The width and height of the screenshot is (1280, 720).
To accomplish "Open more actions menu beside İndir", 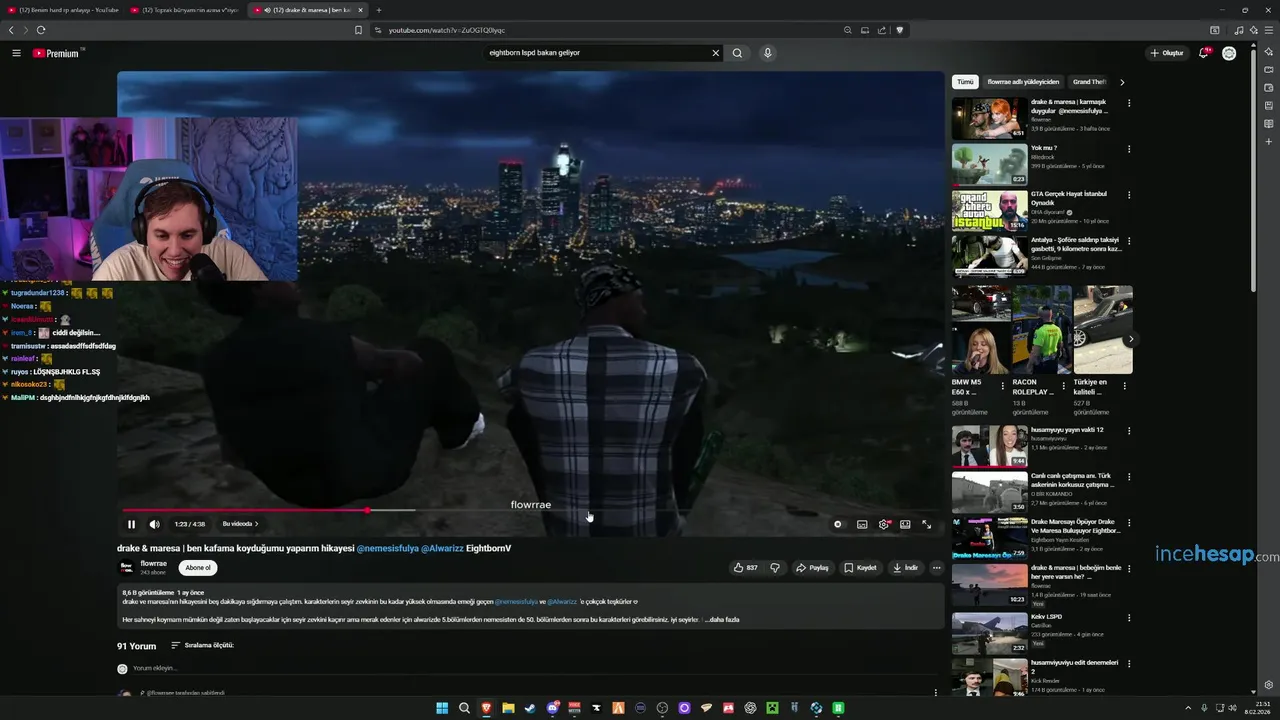I will click(936, 567).
